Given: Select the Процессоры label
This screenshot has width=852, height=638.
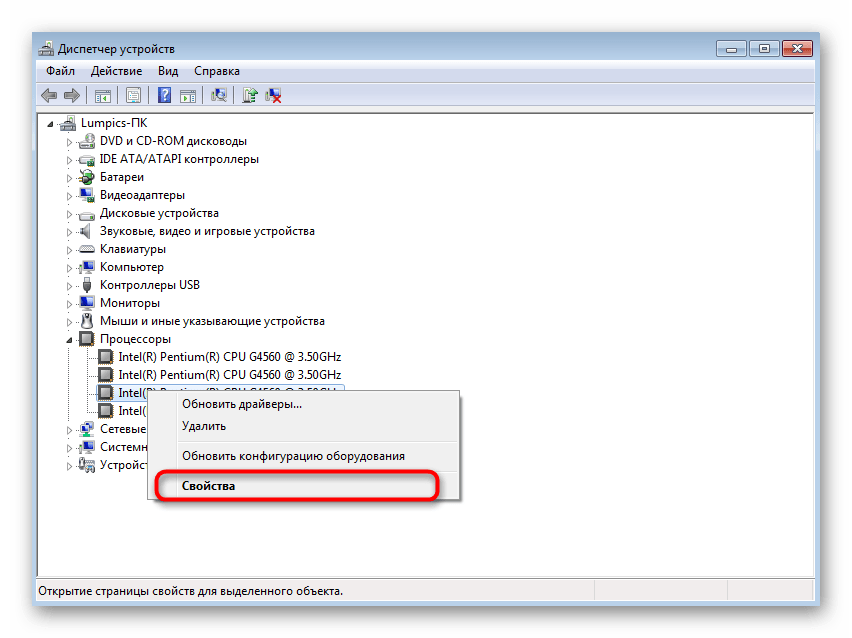Looking at the screenshot, I should 135,339.
